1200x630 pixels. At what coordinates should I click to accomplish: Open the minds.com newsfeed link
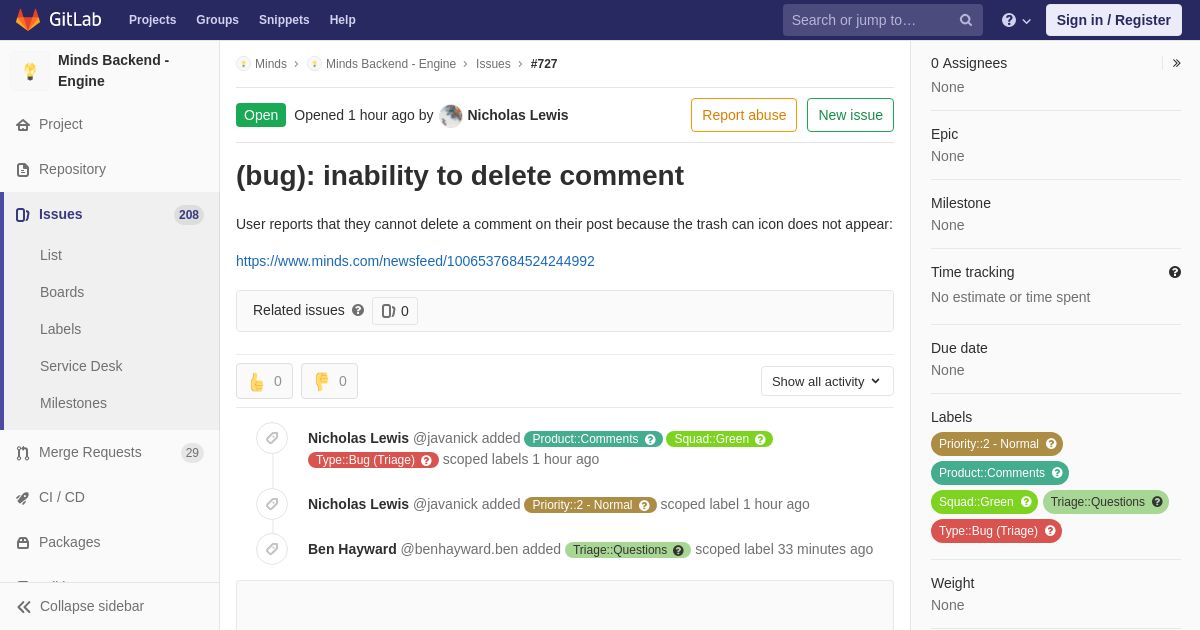tap(415, 261)
